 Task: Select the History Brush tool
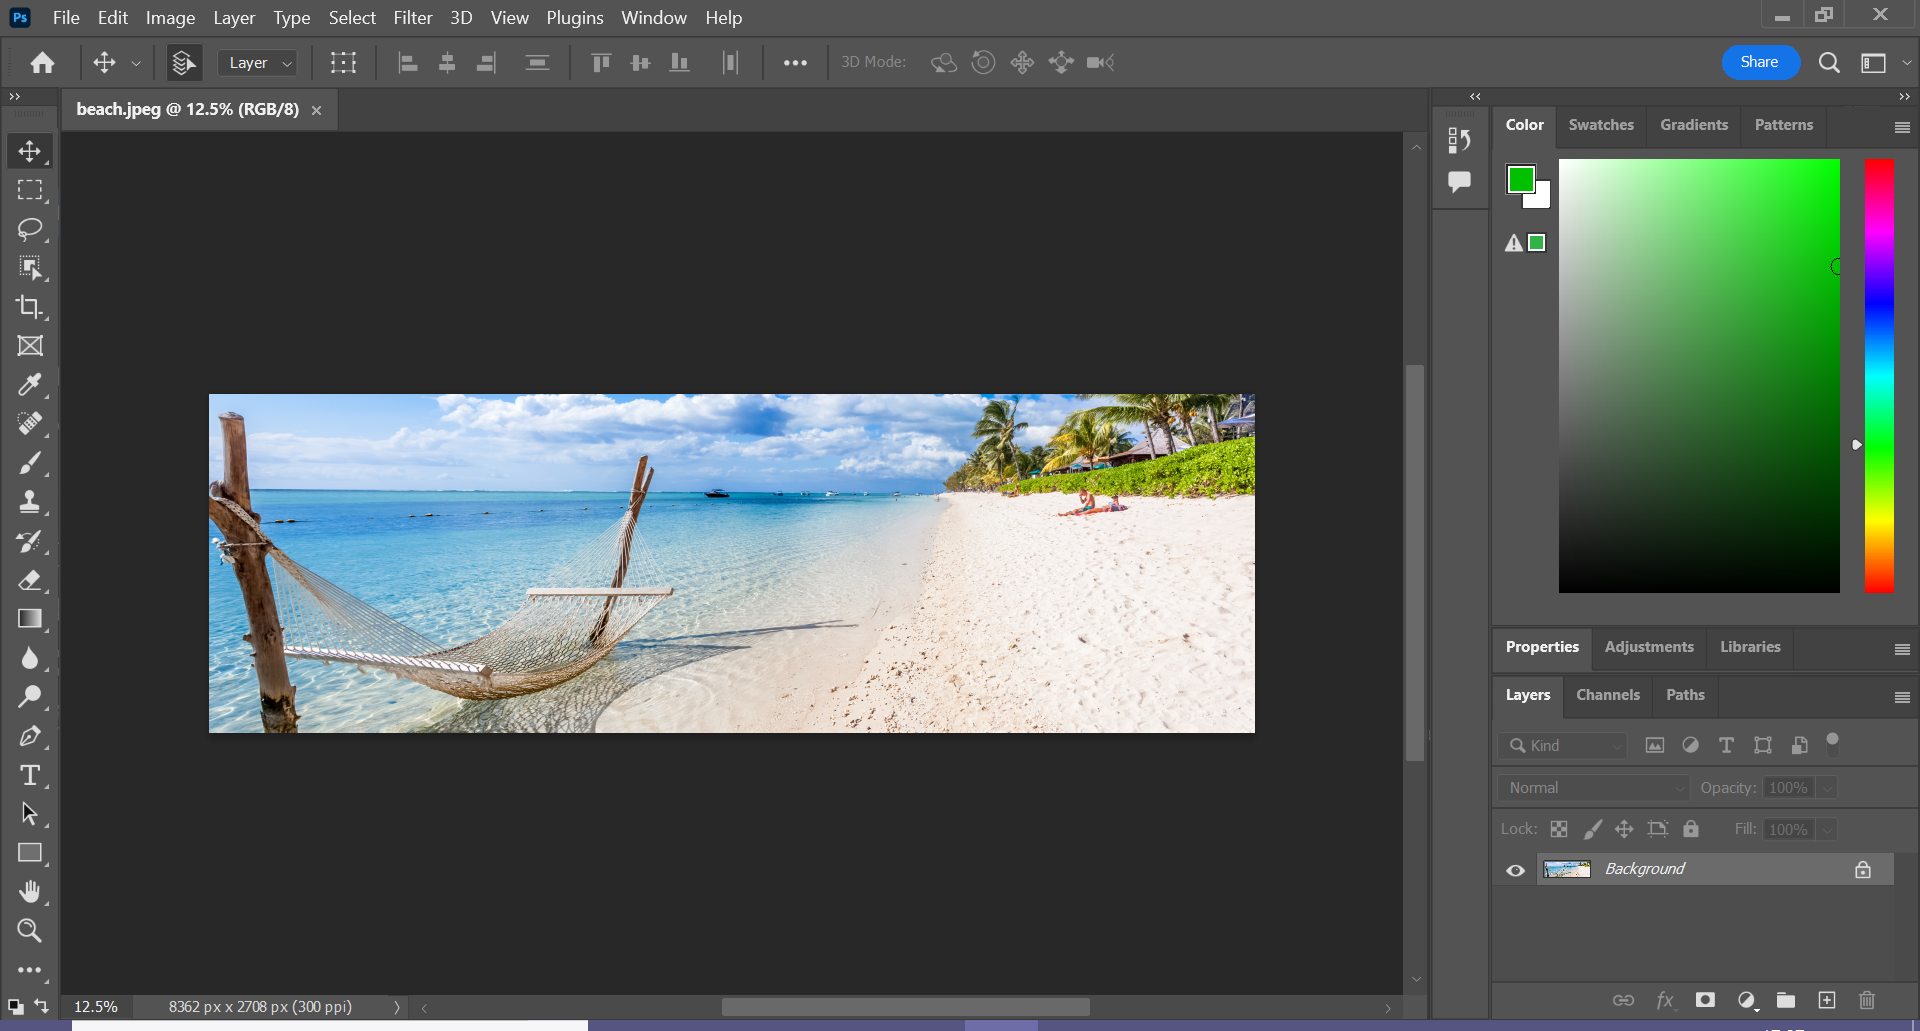[x=30, y=541]
